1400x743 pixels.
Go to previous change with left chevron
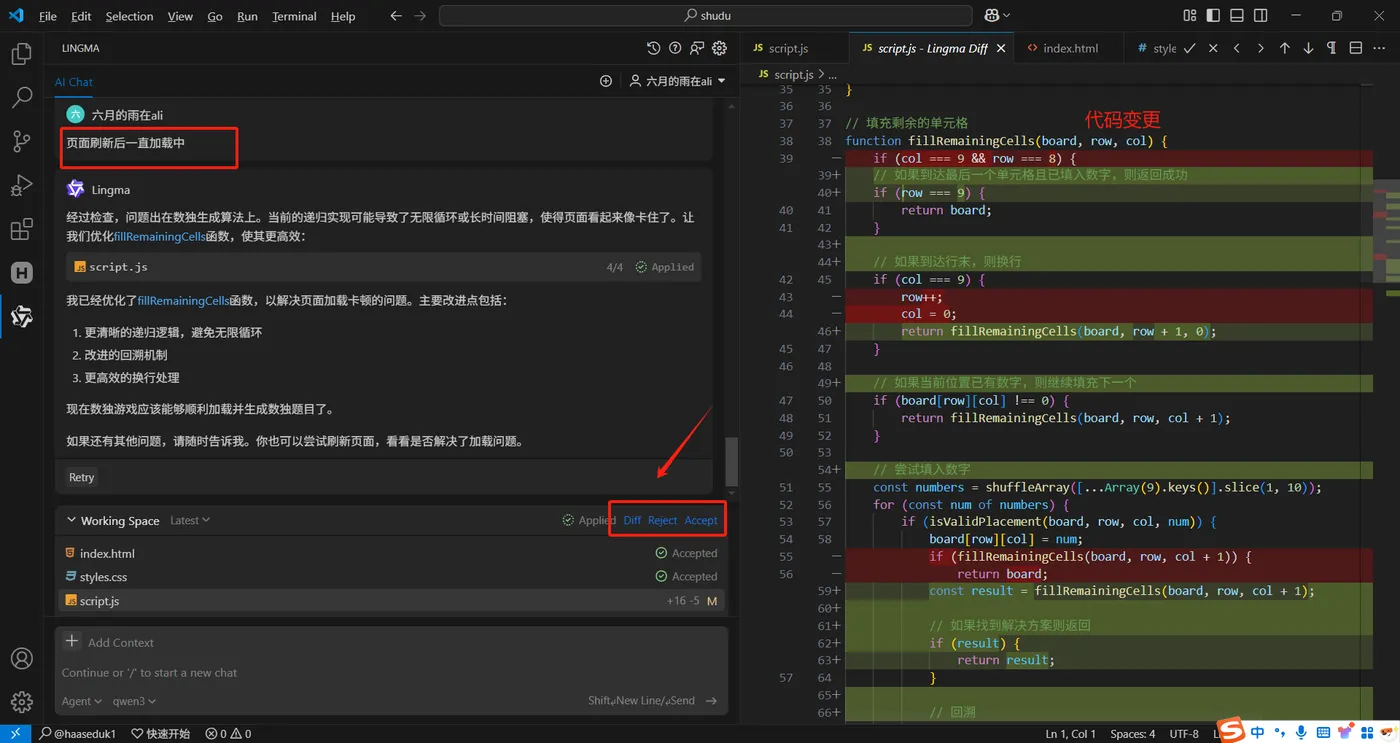(x=1237, y=48)
